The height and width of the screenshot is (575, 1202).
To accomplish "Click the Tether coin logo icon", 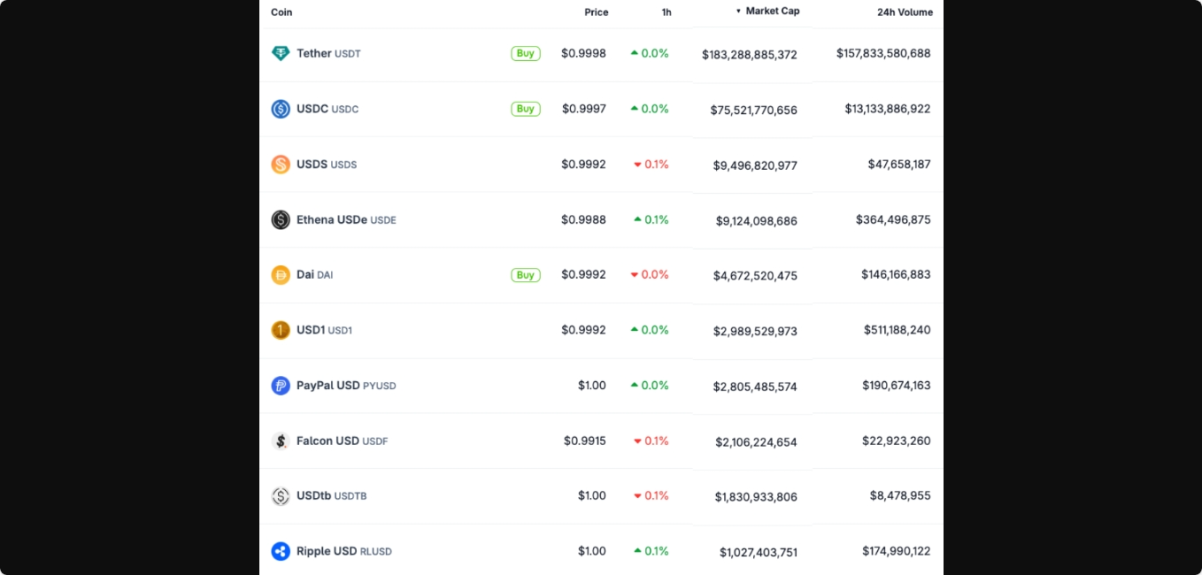I will coord(281,54).
